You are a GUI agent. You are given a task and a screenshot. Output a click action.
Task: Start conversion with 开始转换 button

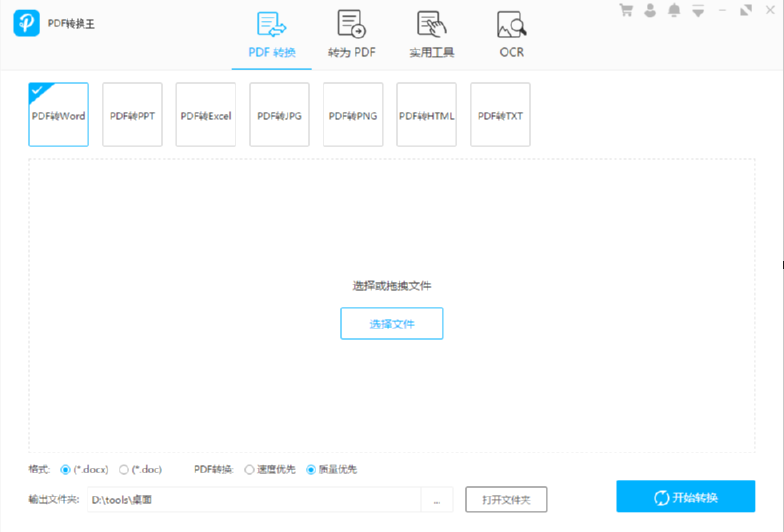point(686,496)
